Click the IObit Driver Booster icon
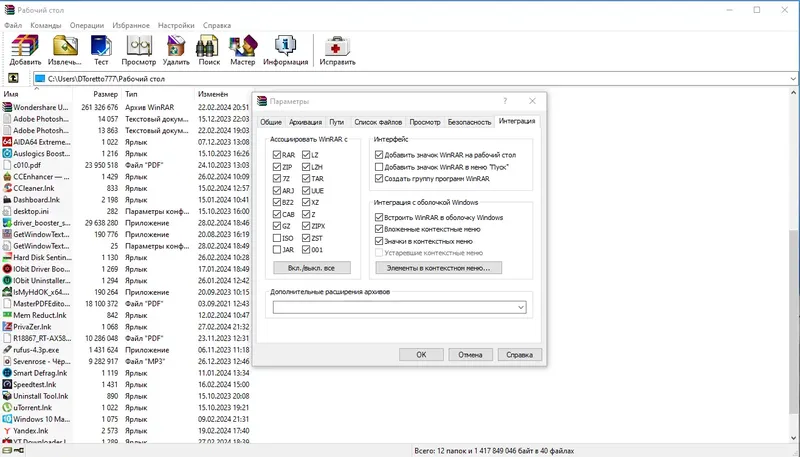The width and height of the screenshot is (800, 457). point(7,269)
